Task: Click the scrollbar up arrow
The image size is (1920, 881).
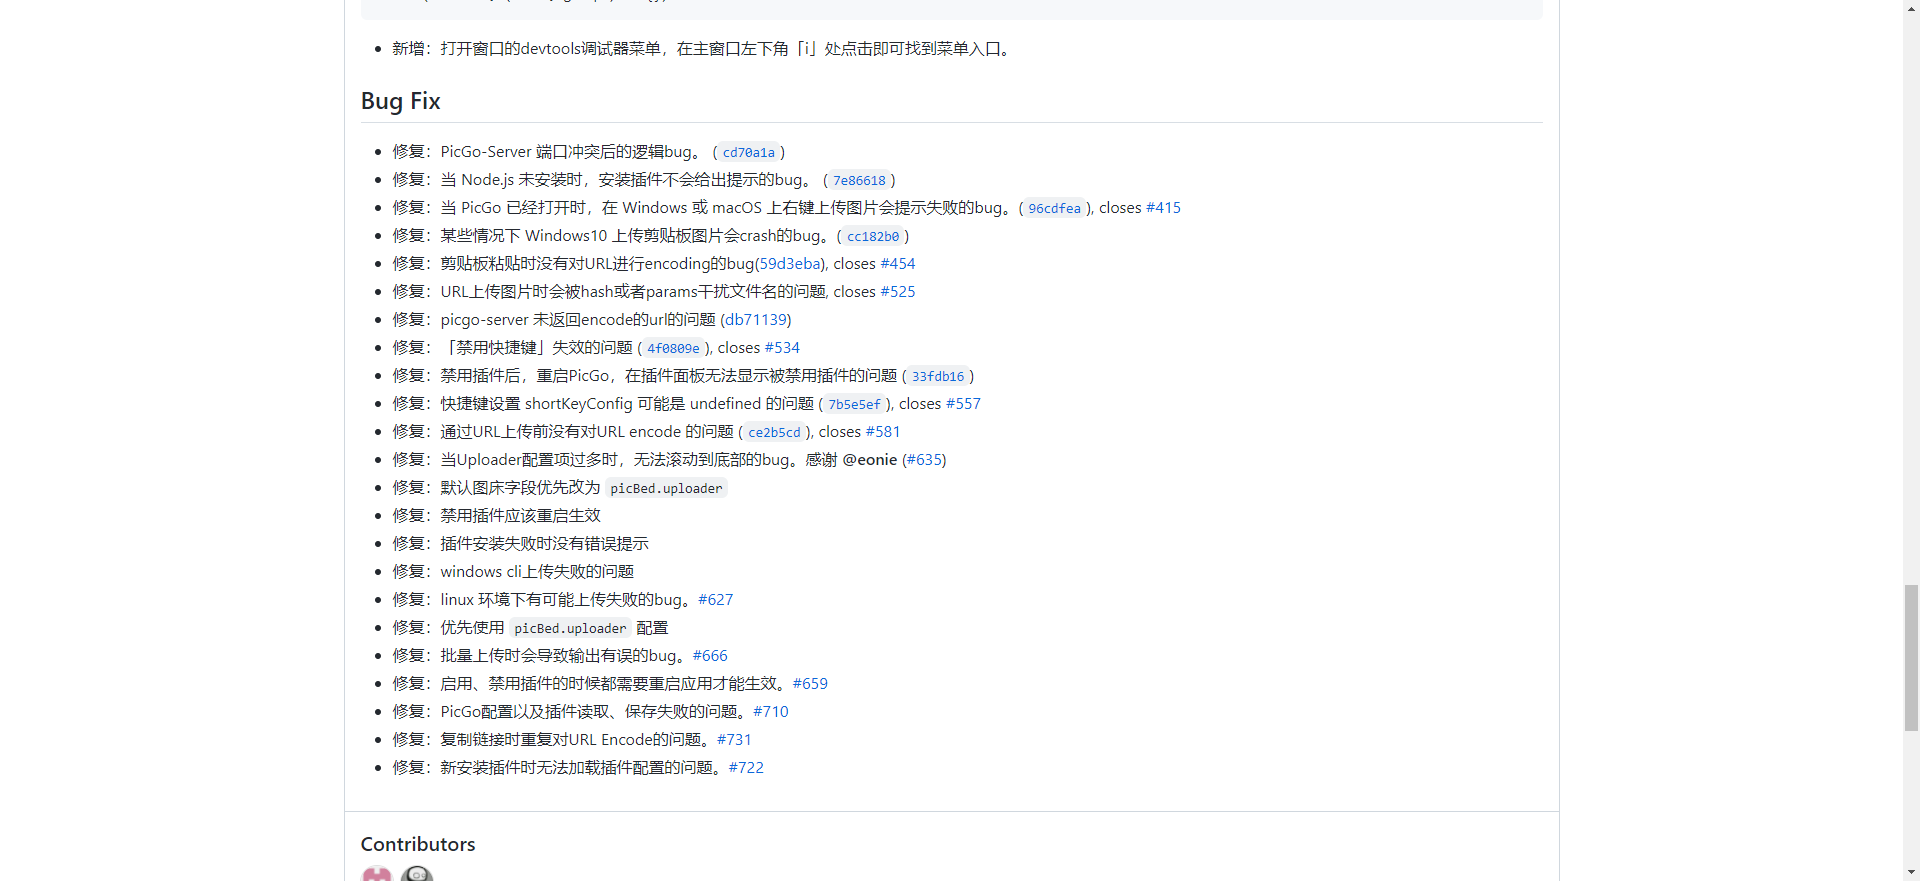Action: (x=1911, y=8)
